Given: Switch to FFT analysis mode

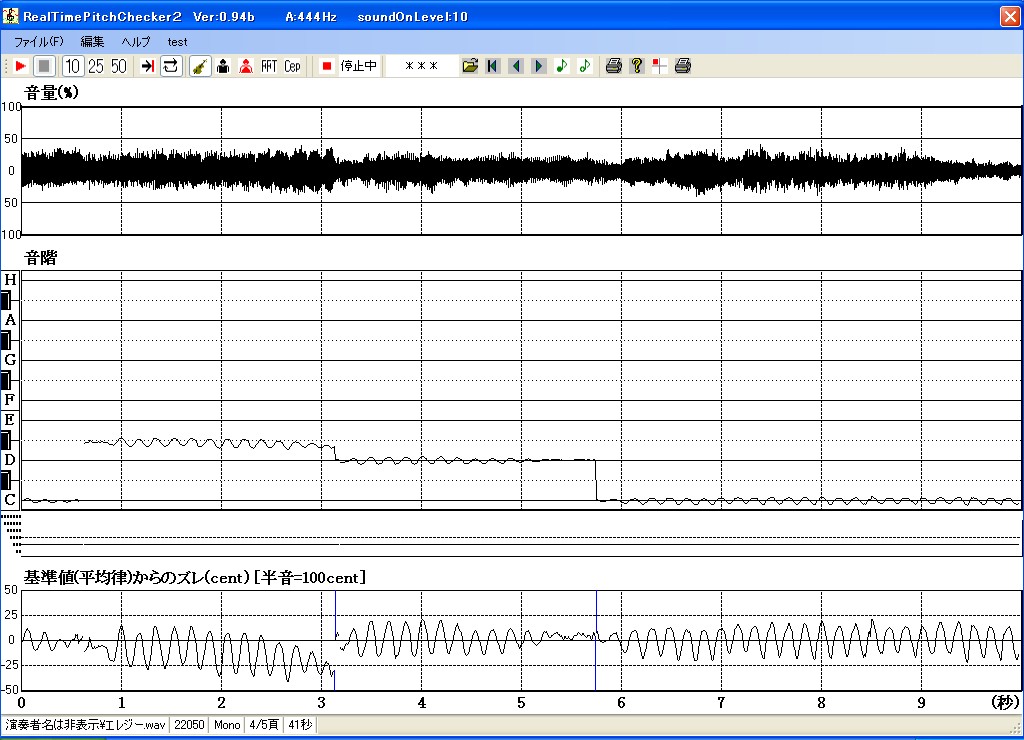Looking at the screenshot, I should point(269,66).
